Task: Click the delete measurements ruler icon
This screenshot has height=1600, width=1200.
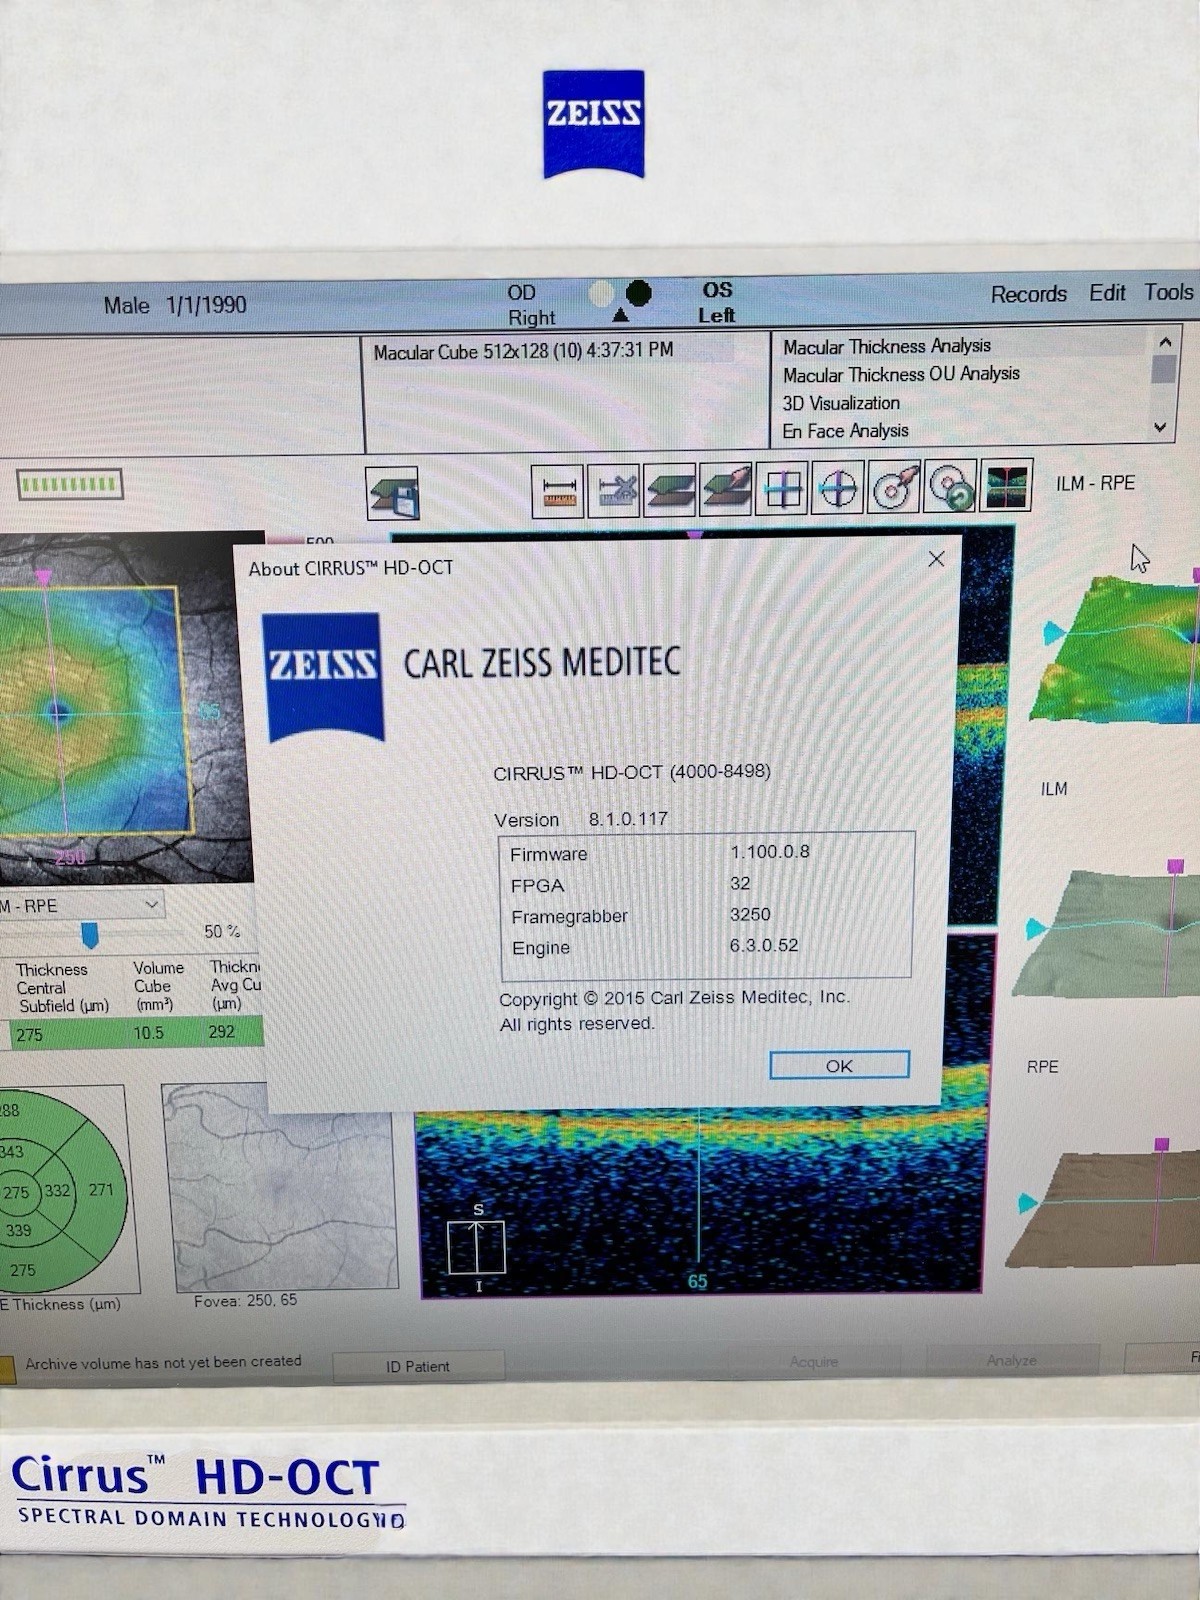Action: coord(614,490)
